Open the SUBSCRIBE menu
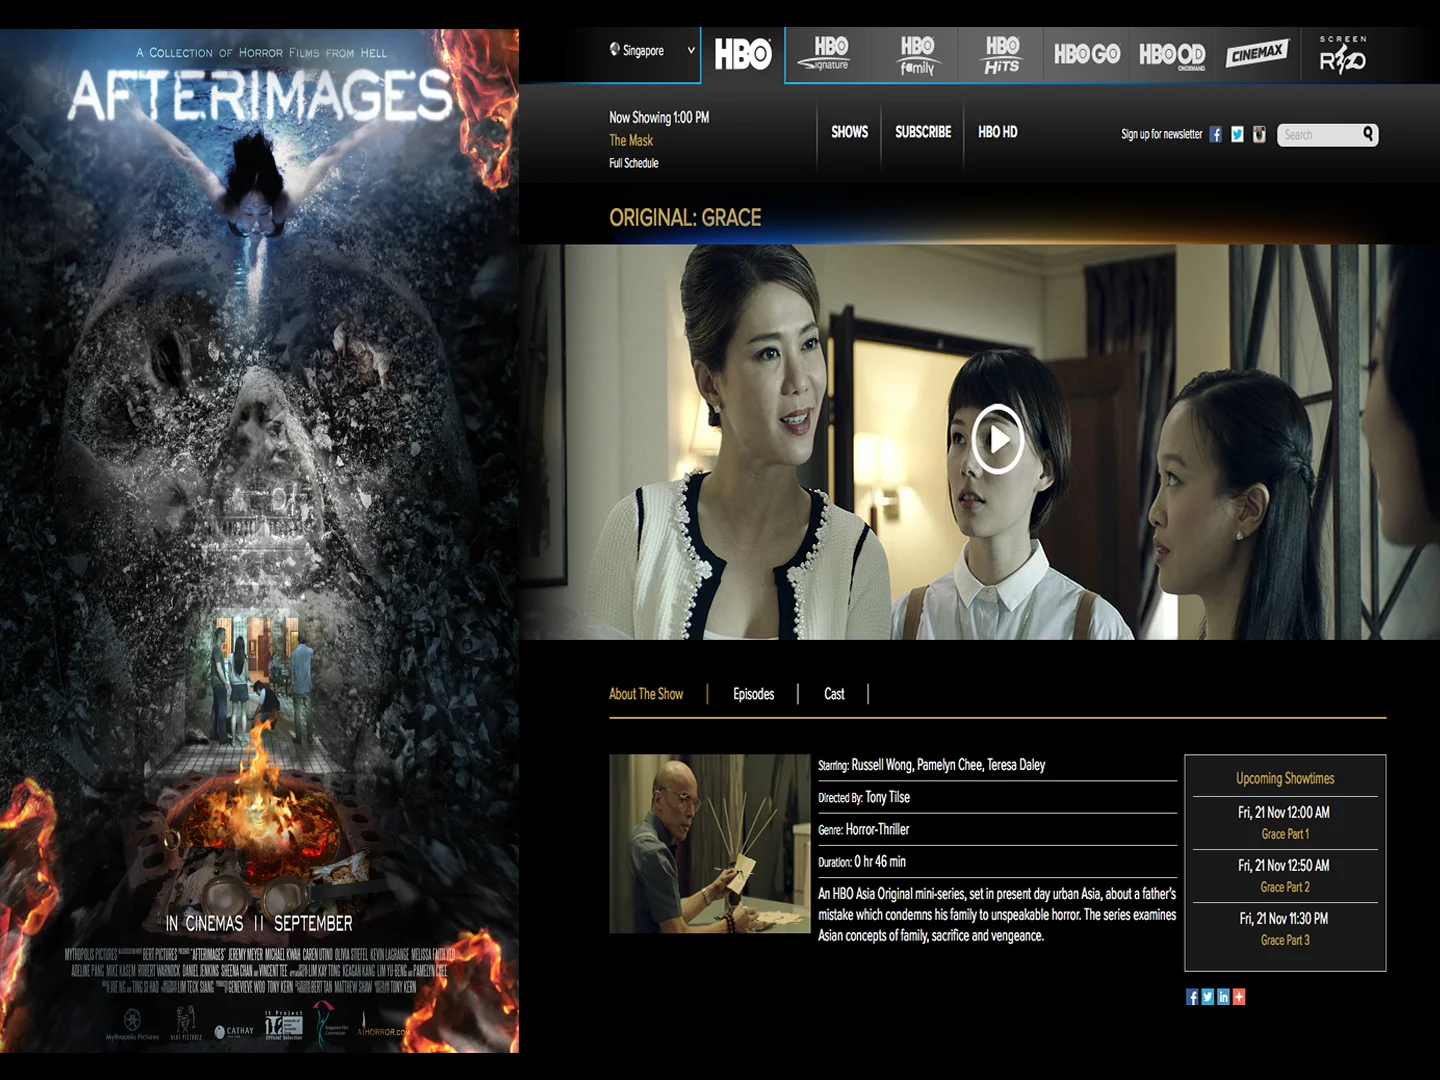This screenshot has width=1440, height=1080. (x=923, y=132)
